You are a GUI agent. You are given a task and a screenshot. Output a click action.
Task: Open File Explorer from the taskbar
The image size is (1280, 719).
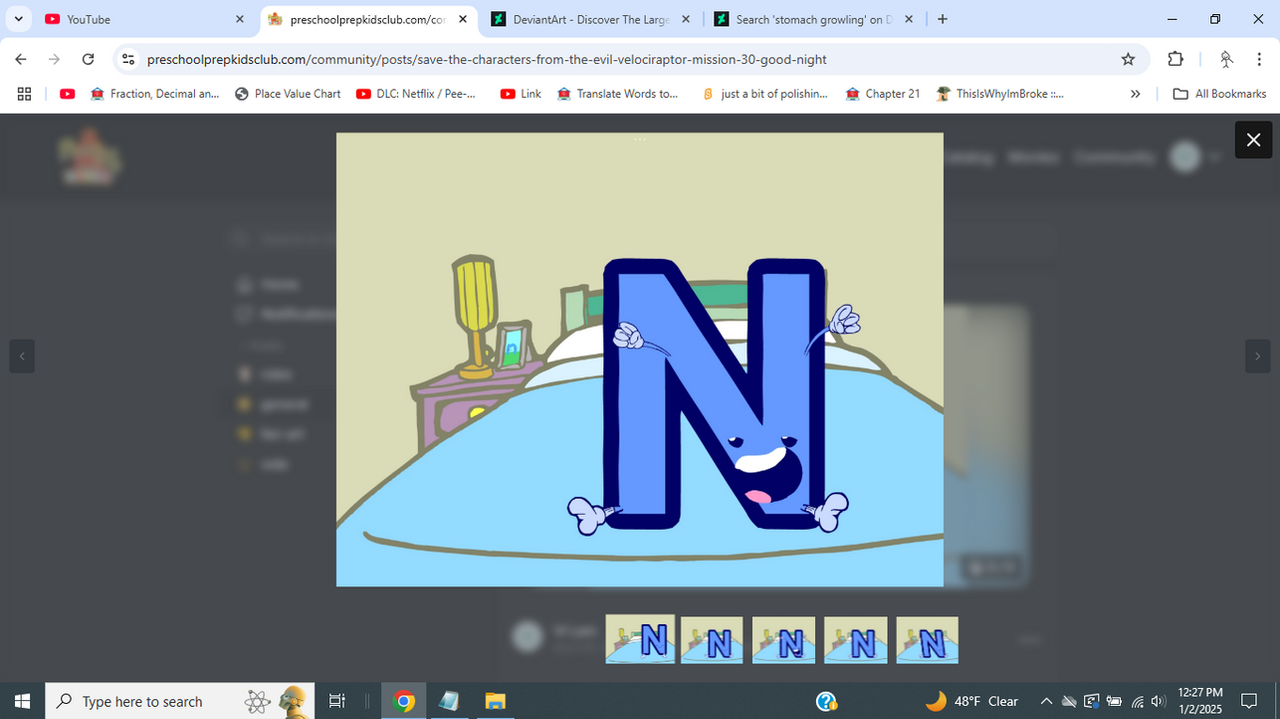click(496, 701)
